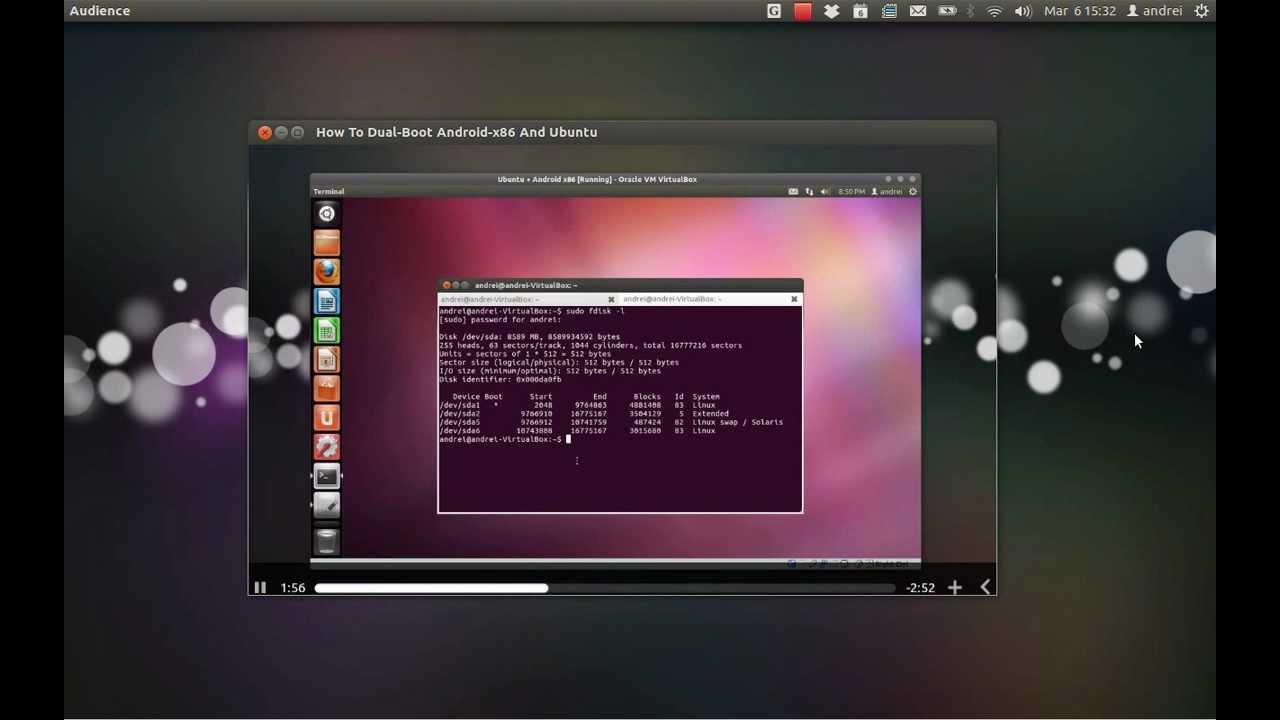Click the Disk identifier line in the terminal
The width and height of the screenshot is (1280, 720).
pyautogui.click(x=500, y=379)
